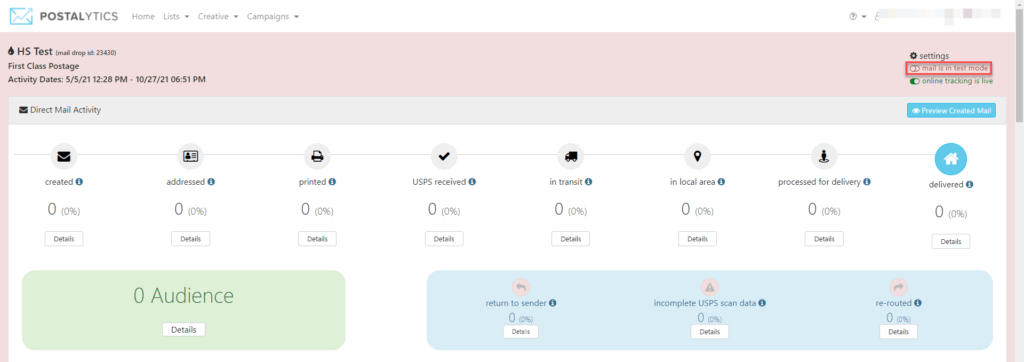The width and height of the screenshot is (1024, 362).
Task: Expand the Creative dropdown menu
Action: click(218, 16)
